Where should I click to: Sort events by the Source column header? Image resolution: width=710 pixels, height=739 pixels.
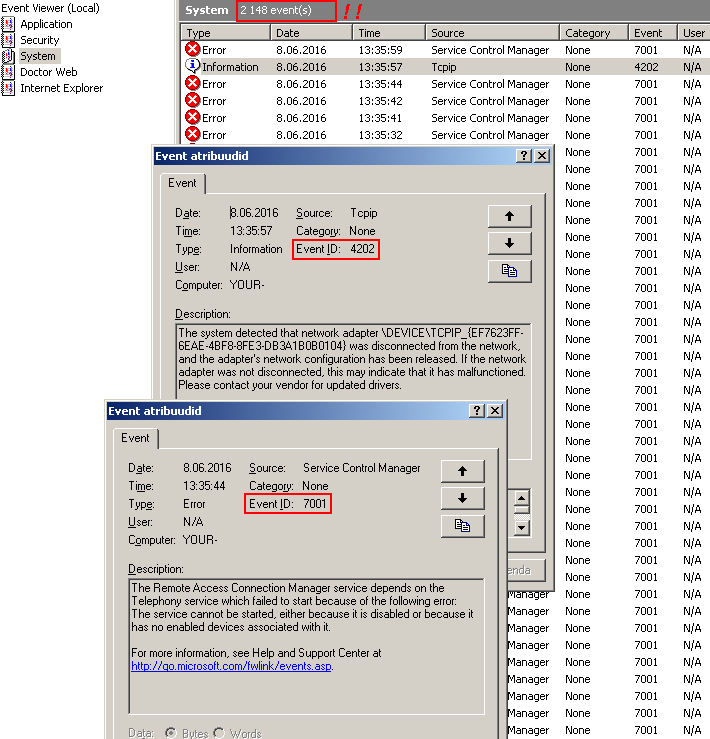click(x=493, y=33)
